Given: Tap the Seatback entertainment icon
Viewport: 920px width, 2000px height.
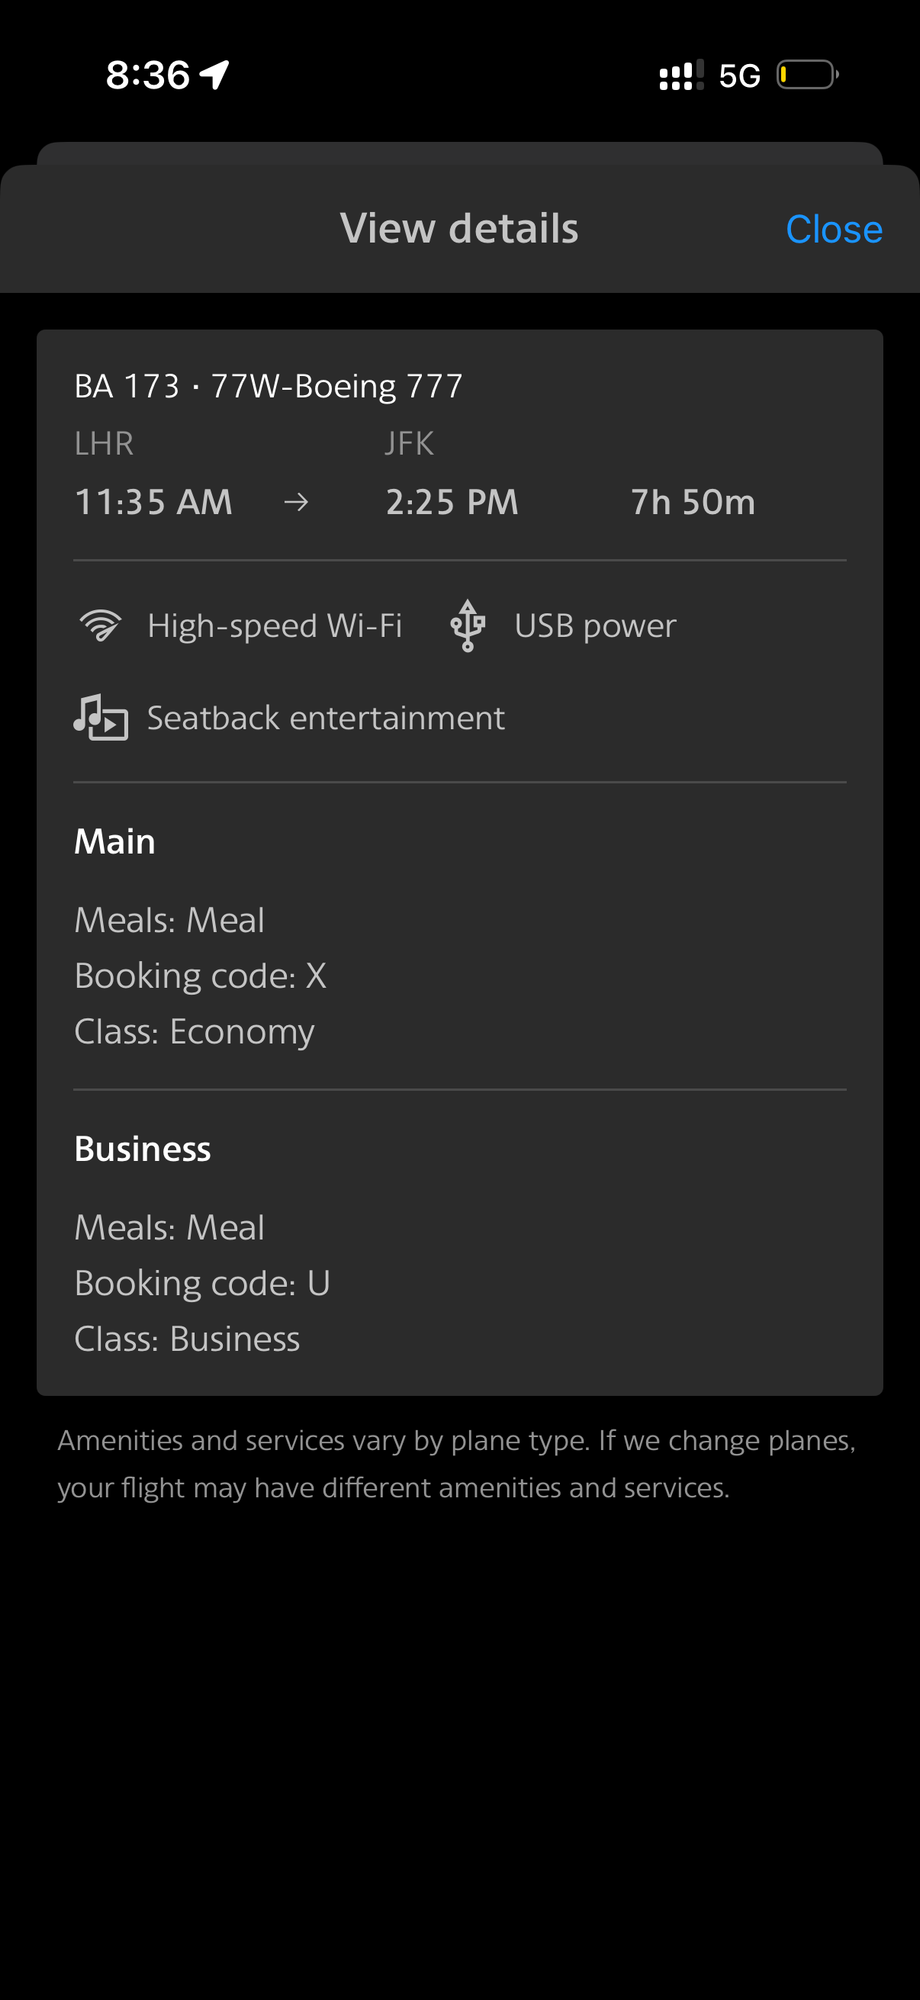Looking at the screenshot, I should (x=101, y=718).
